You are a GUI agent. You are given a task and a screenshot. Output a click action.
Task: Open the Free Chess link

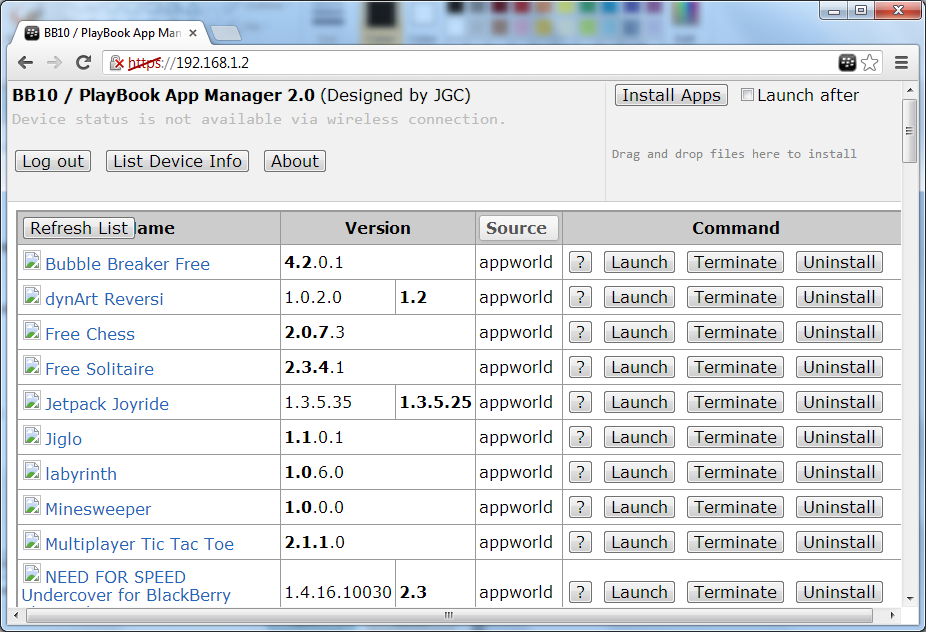click(90, 334)
